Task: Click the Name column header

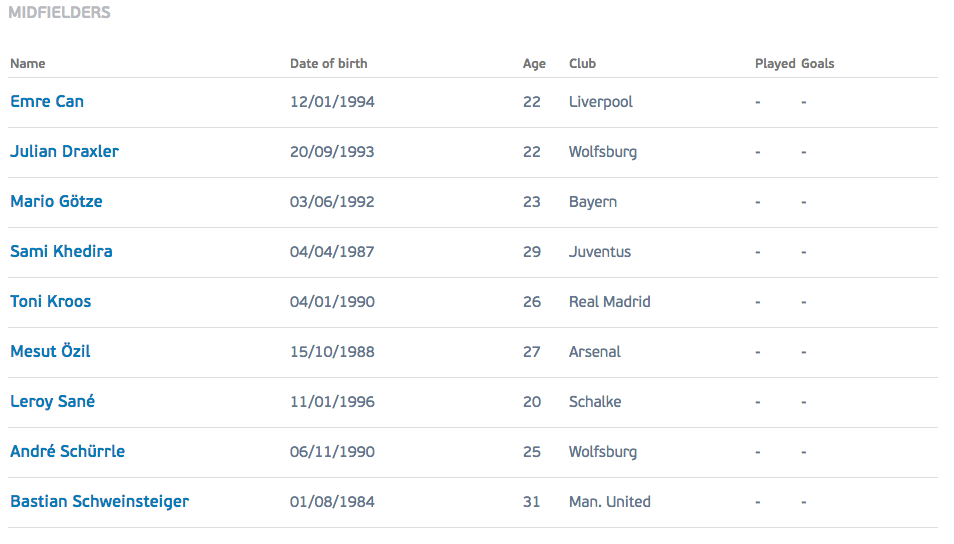Action: [x=28, y=63]
